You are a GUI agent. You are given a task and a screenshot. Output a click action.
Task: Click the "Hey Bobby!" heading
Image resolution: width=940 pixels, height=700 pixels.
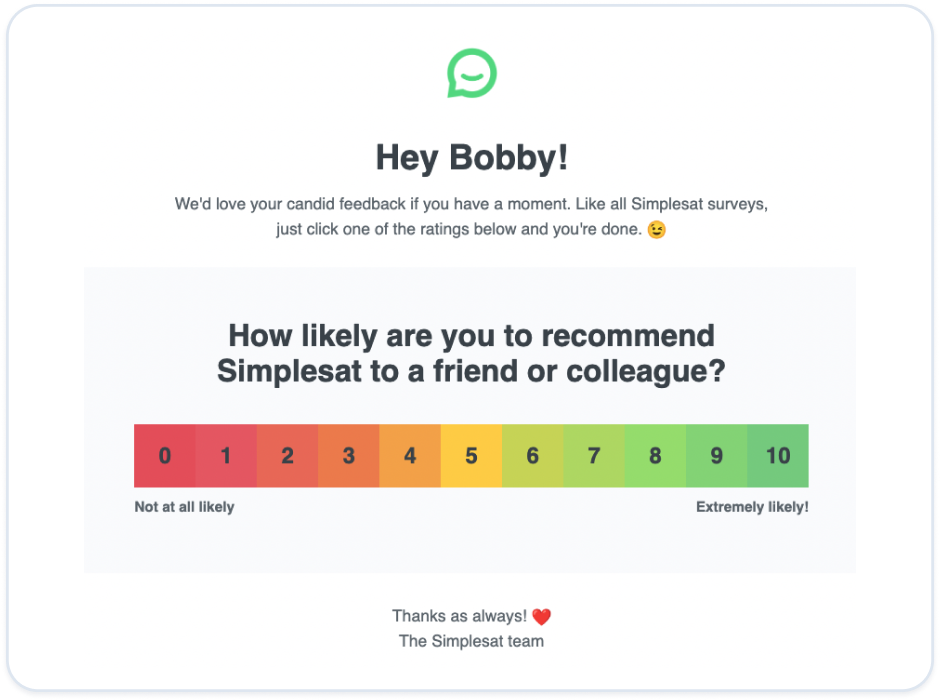471,157
